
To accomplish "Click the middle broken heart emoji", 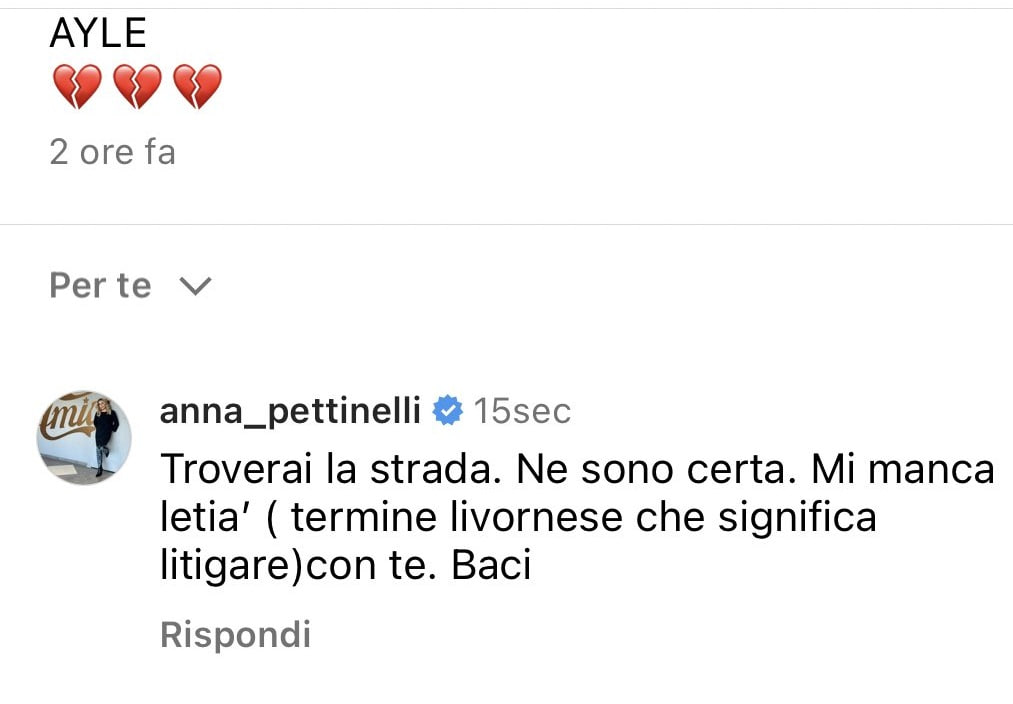I will pos(137,88).
